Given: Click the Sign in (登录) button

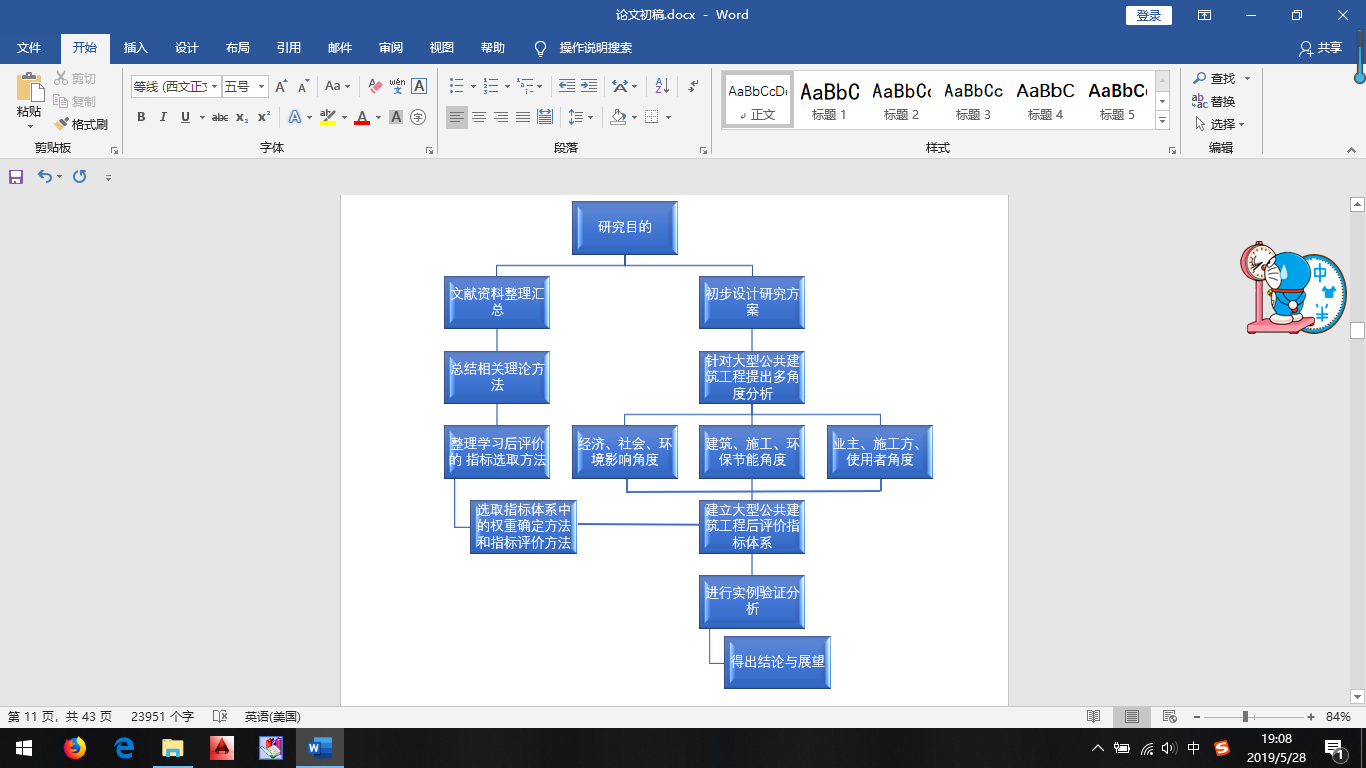Looking at the screenshot, I should pos(1149,15).
